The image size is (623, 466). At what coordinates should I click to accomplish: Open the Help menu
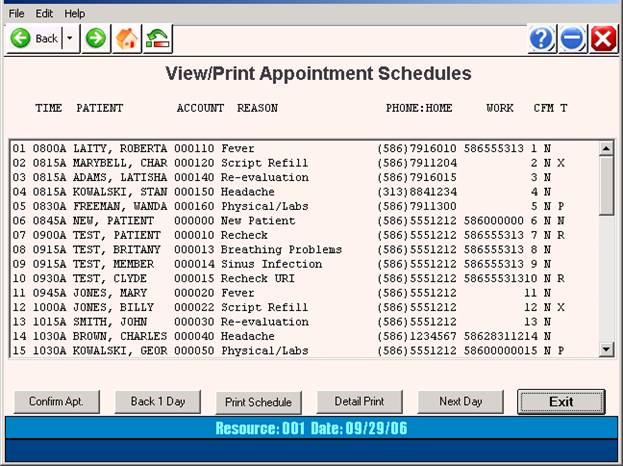[x=75, y=14]
